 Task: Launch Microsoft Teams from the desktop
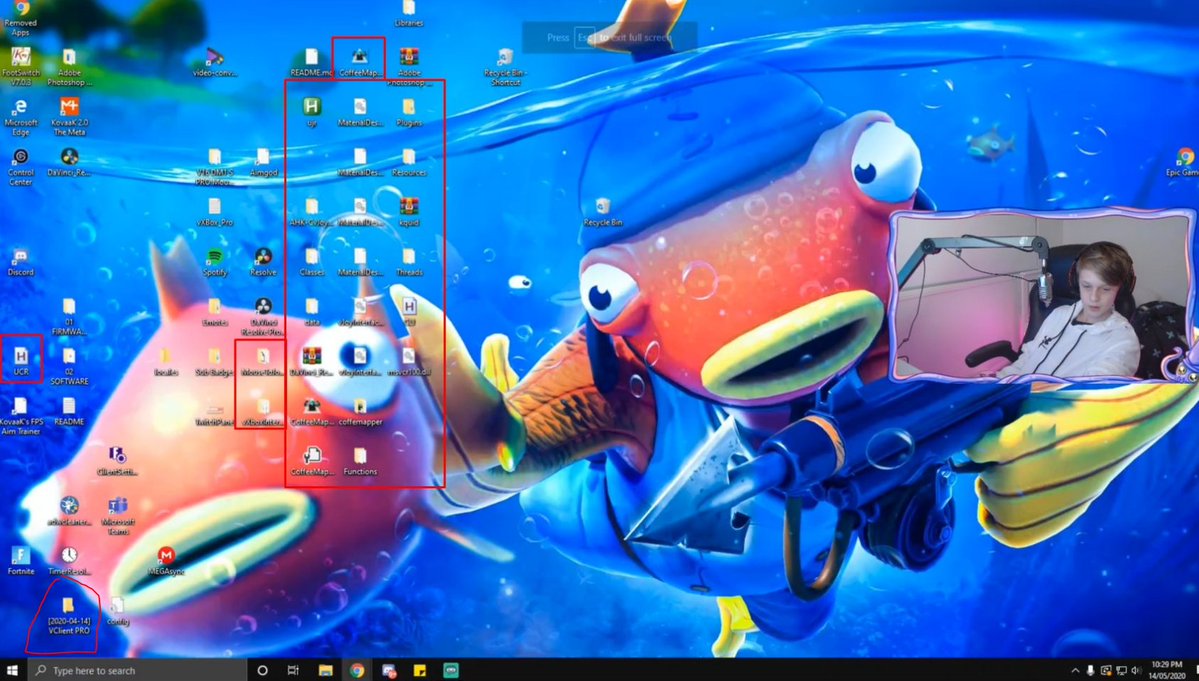[117, 506]
